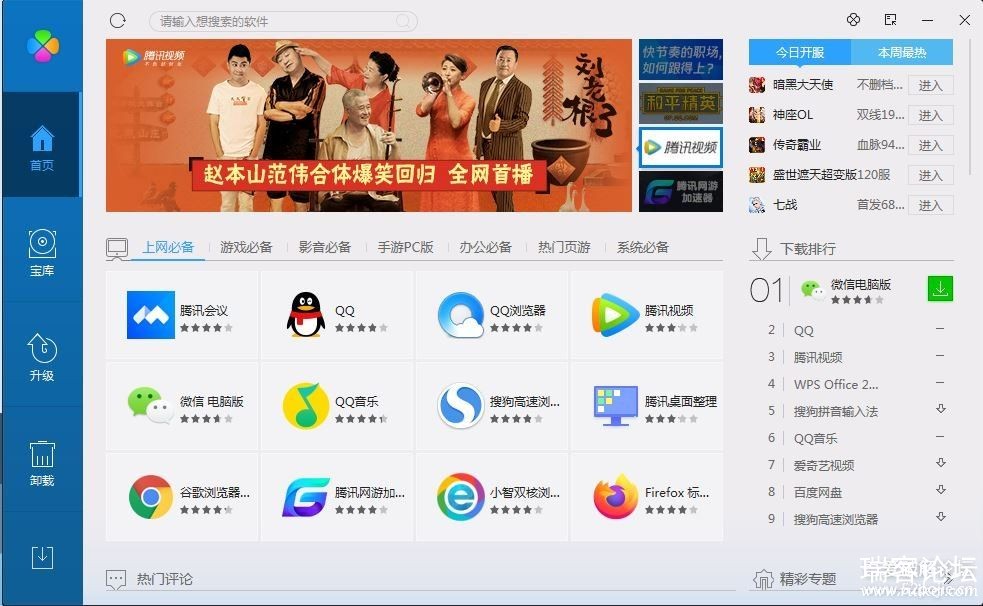Click 进入 button for 盛世遮天超变版
The width and height of the screenshot is (983, 606).
coord(930,175)
